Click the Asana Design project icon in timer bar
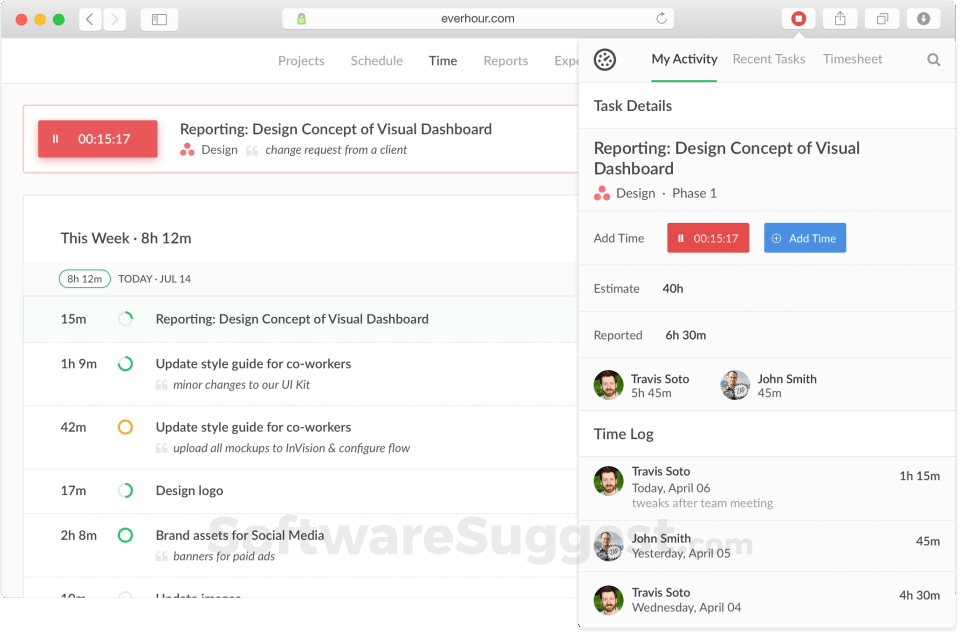The width and height of the screenshot is (960, 634). pyautogui.click(x=187, y=150)
